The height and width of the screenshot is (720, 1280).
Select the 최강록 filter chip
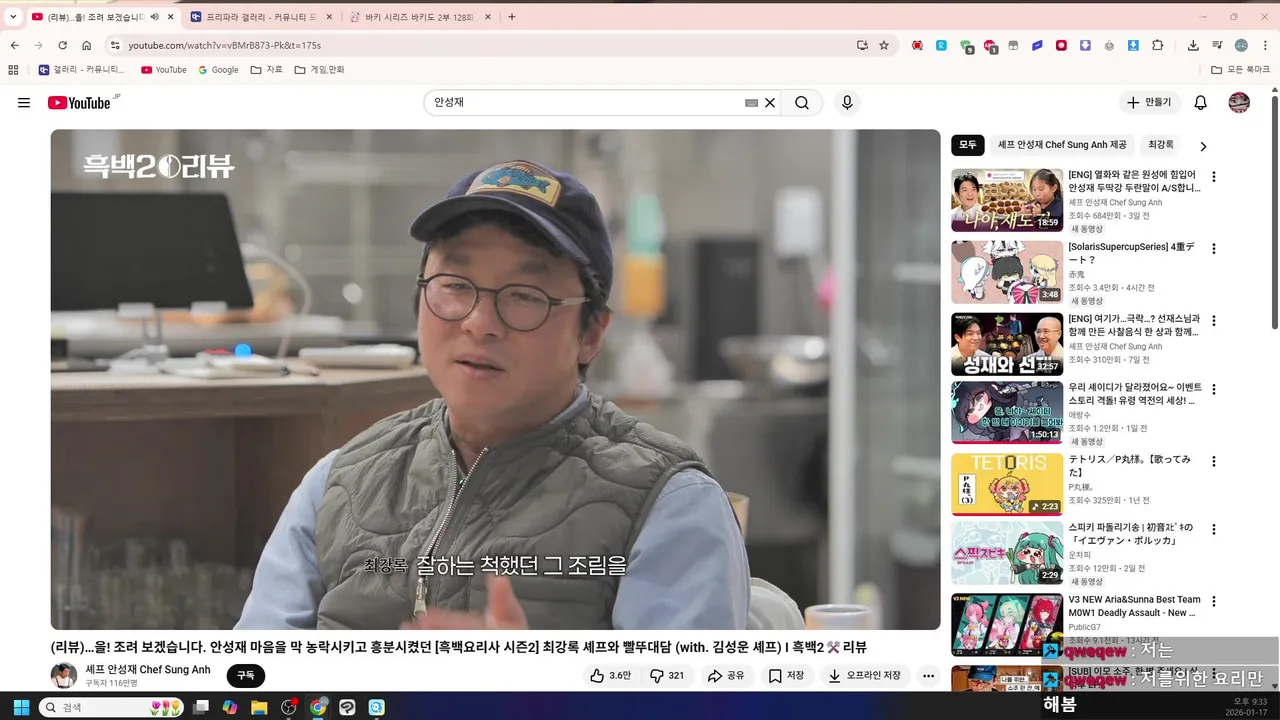coord(1161,145)
